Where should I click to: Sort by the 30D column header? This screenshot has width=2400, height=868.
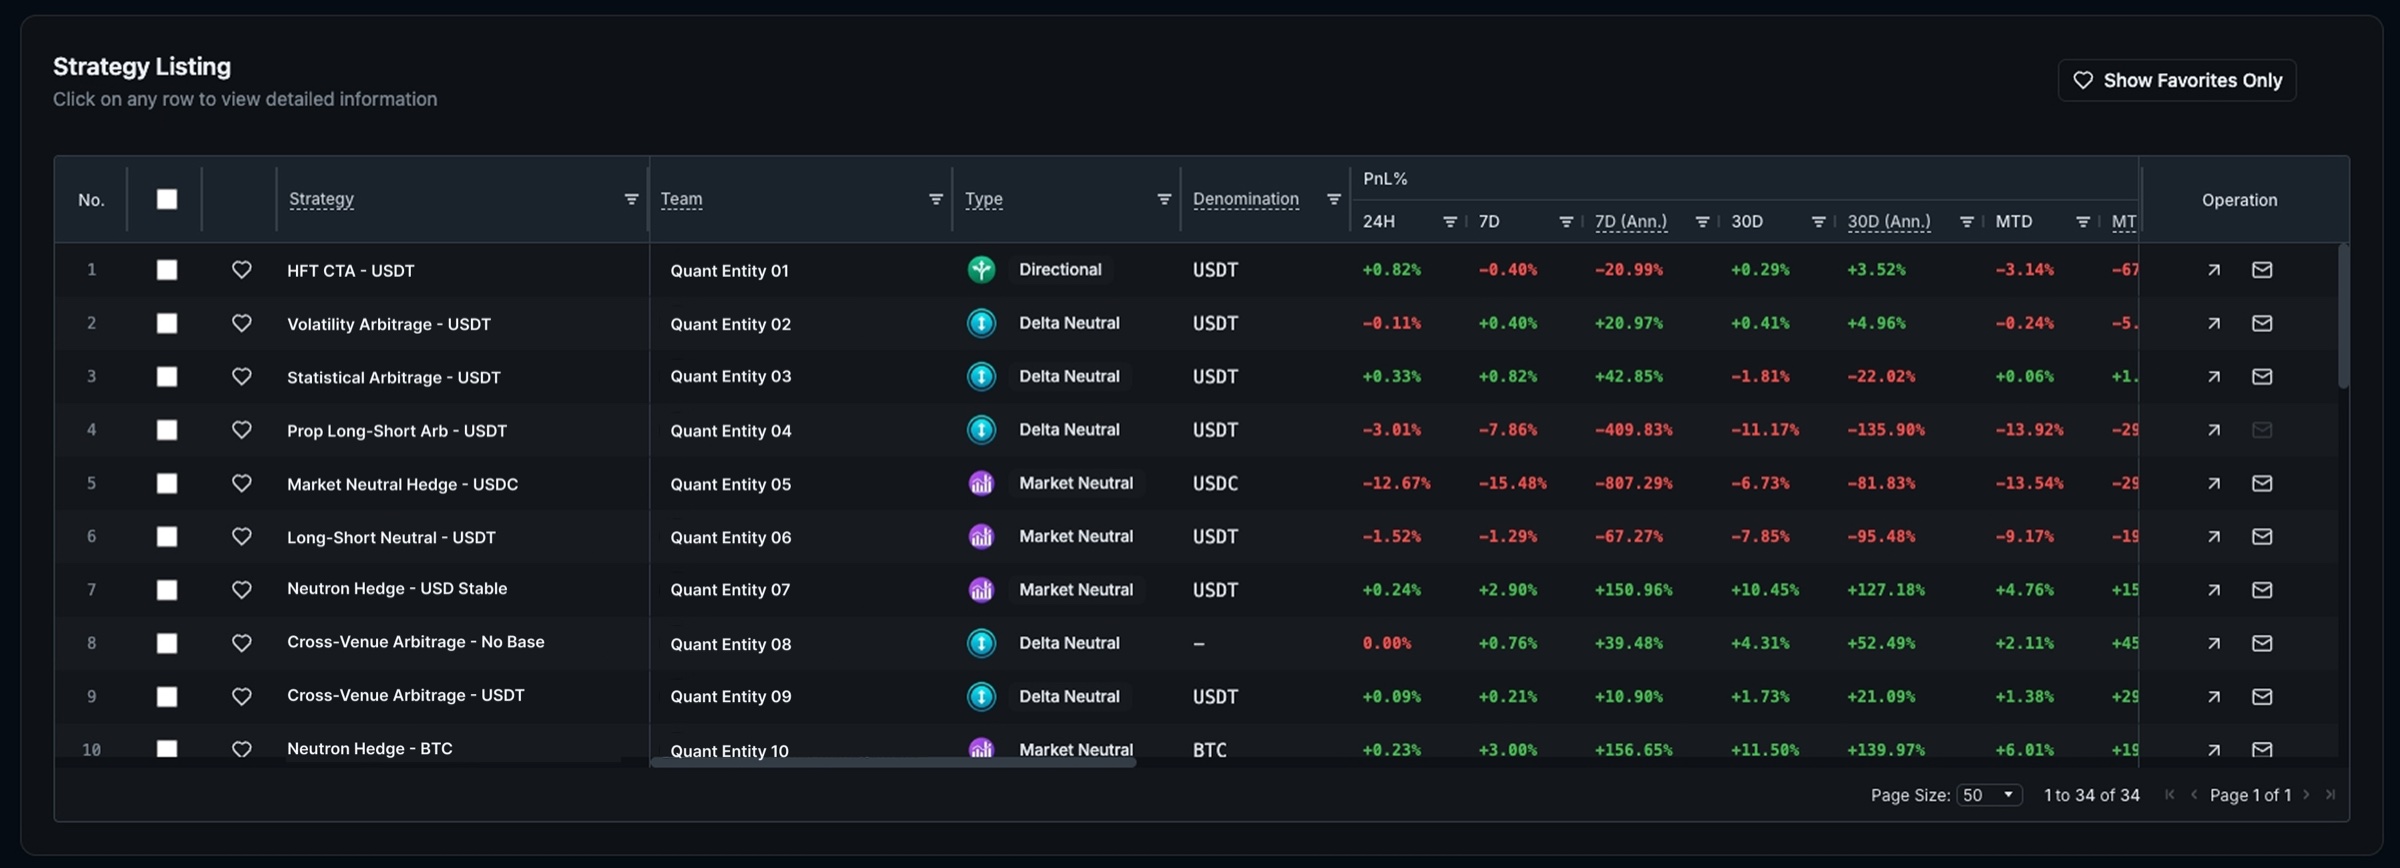[1747, 222]
